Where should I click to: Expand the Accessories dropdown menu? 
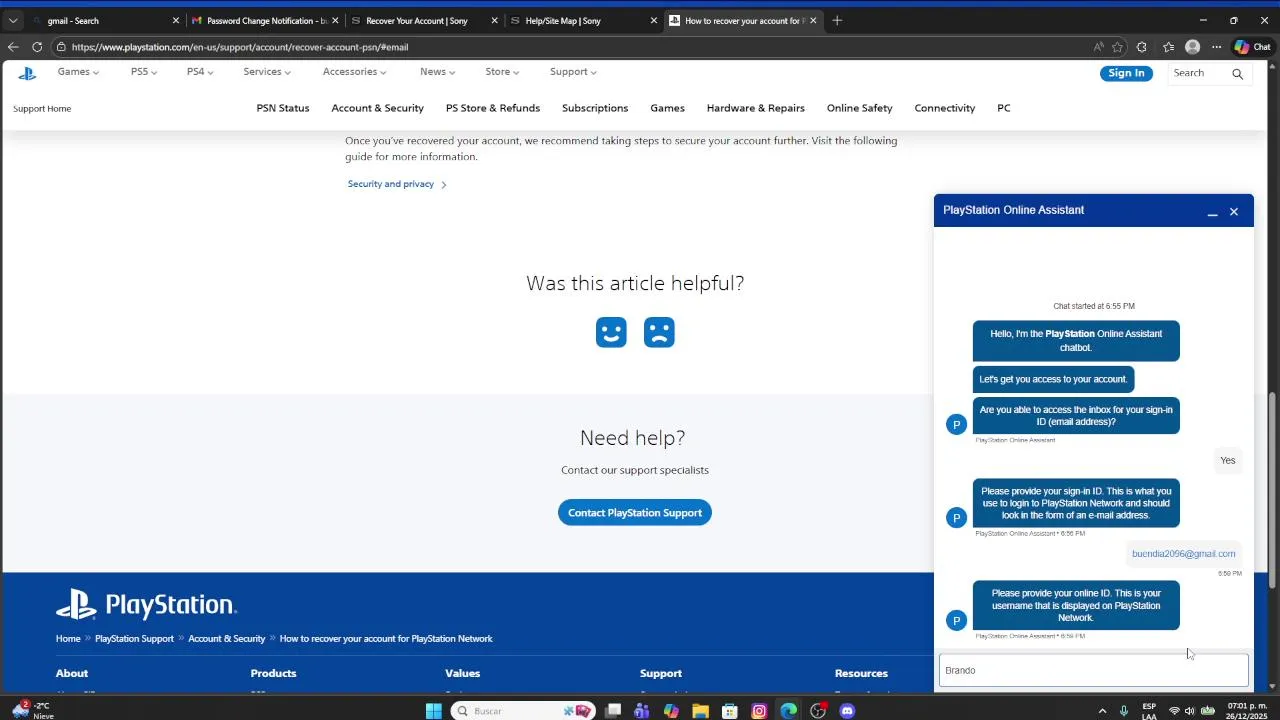pyautogui.click(x=355, y=72)
